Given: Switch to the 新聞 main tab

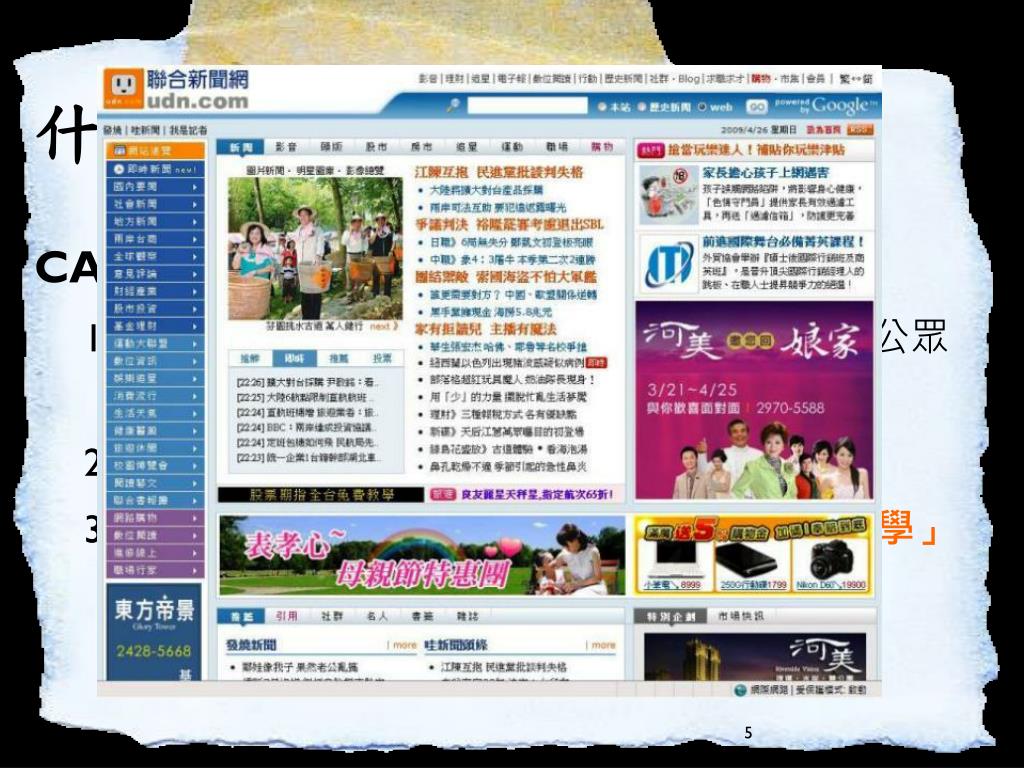Looking at the screenshot, I should 240,148.
